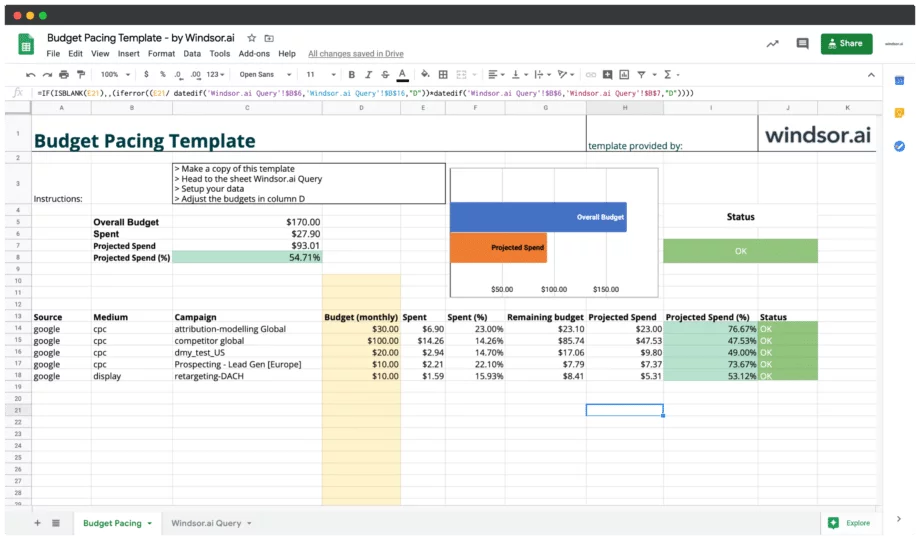Viewport: 920px width, 540px height.
Task: Expand the side panel arrow at bottom right
Action: coord(898,518)
